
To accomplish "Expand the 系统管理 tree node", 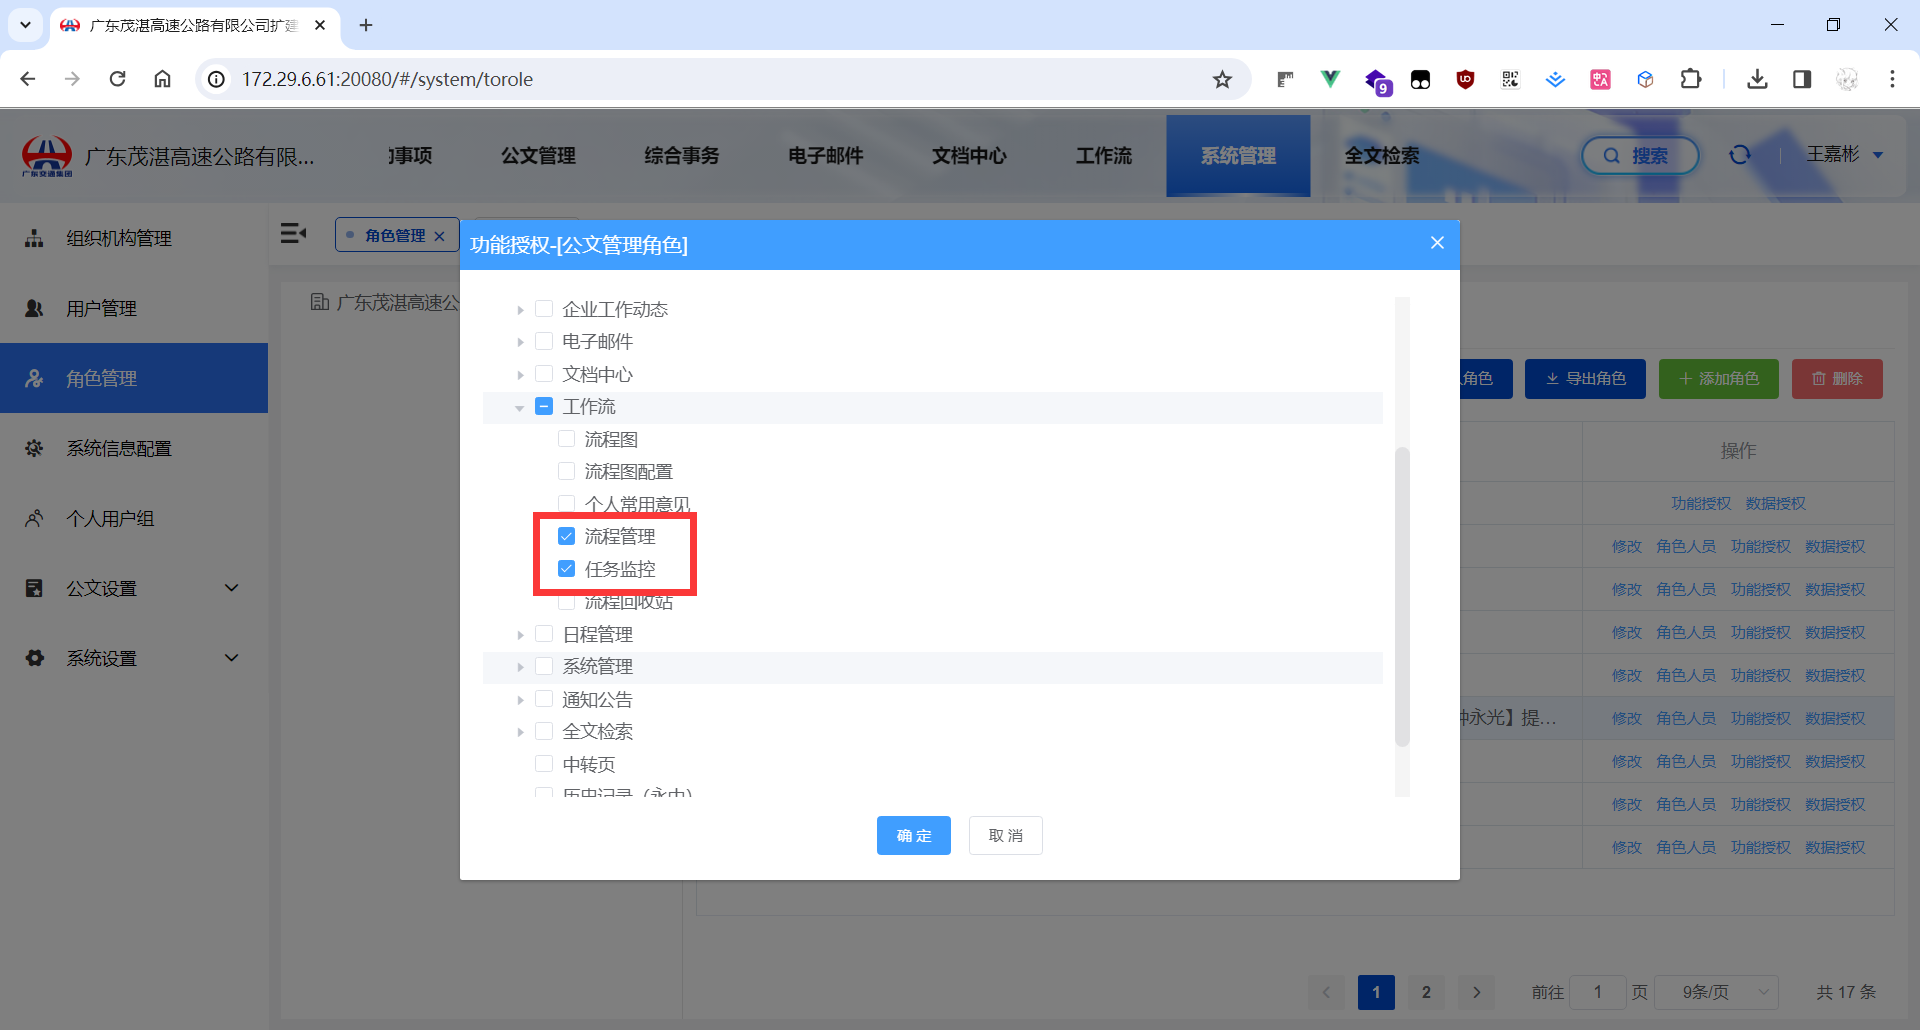I will click(520, 667).
